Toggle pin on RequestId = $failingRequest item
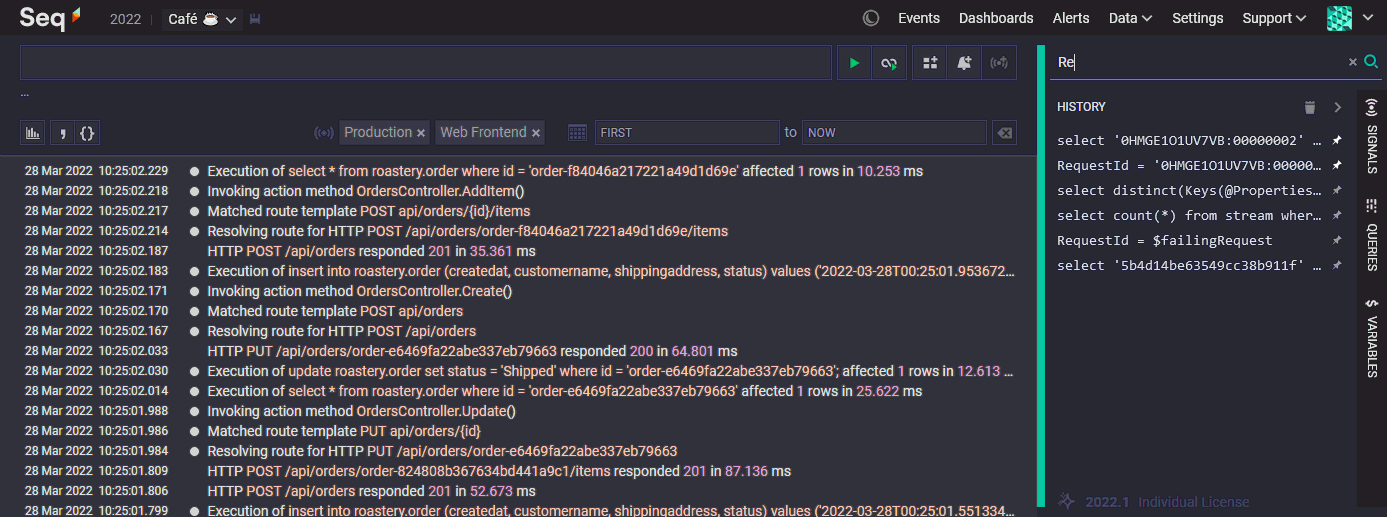1387x517 pixels. coord(1337,240)
